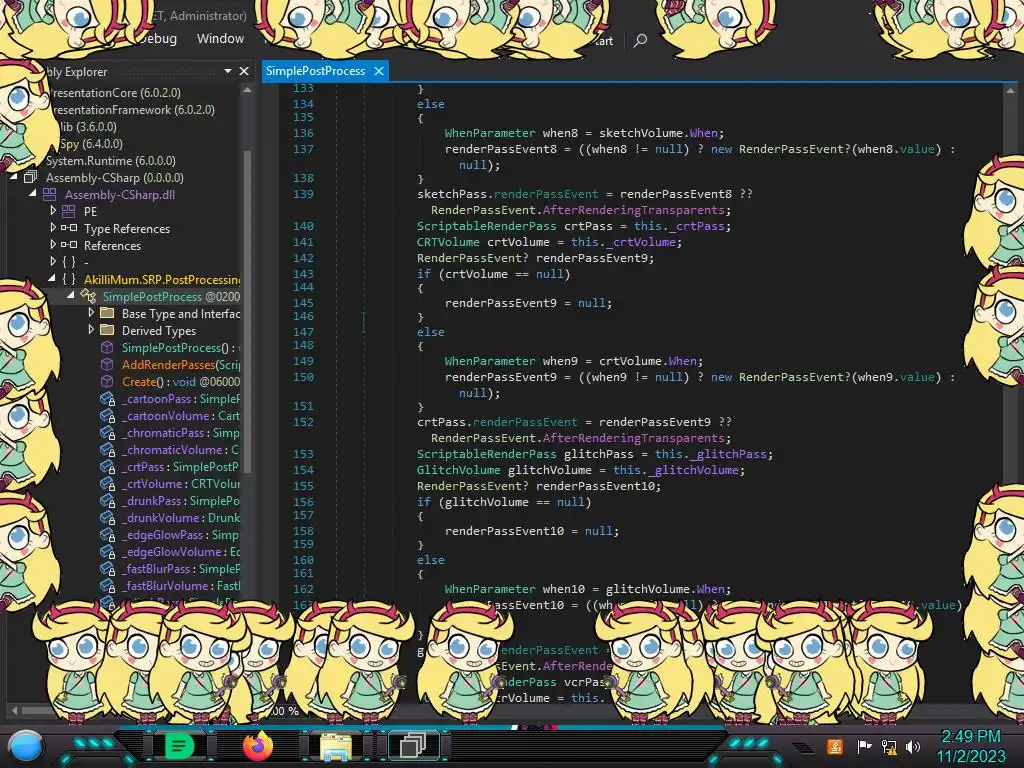Image resolution: width=1024 pixels, height=768 pixels.
Task: Collapse the SimplePostProcess class node
Action: click(71, 296)
